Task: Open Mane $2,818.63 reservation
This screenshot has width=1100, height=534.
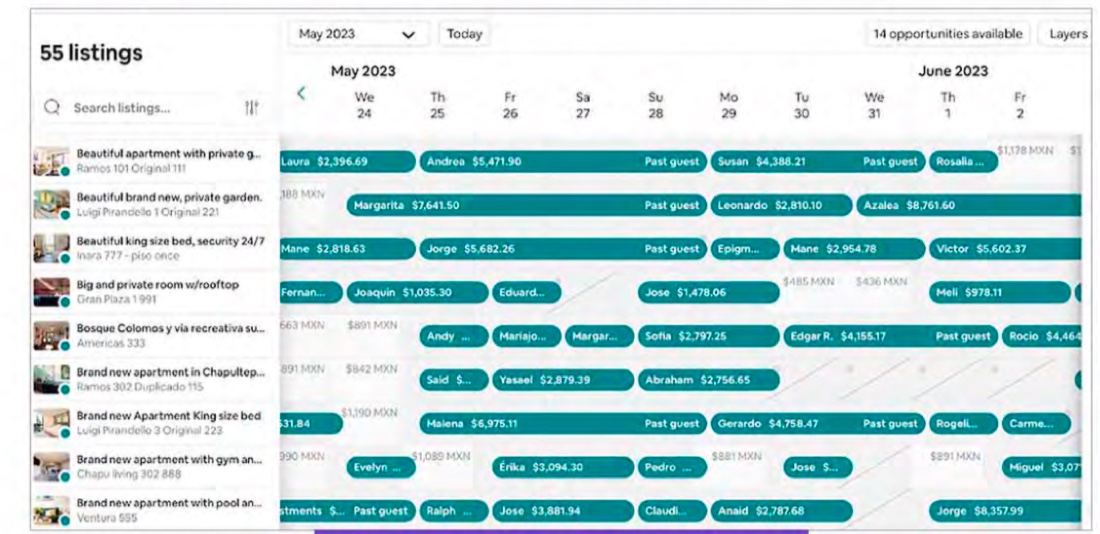Action: pos(348,249)
